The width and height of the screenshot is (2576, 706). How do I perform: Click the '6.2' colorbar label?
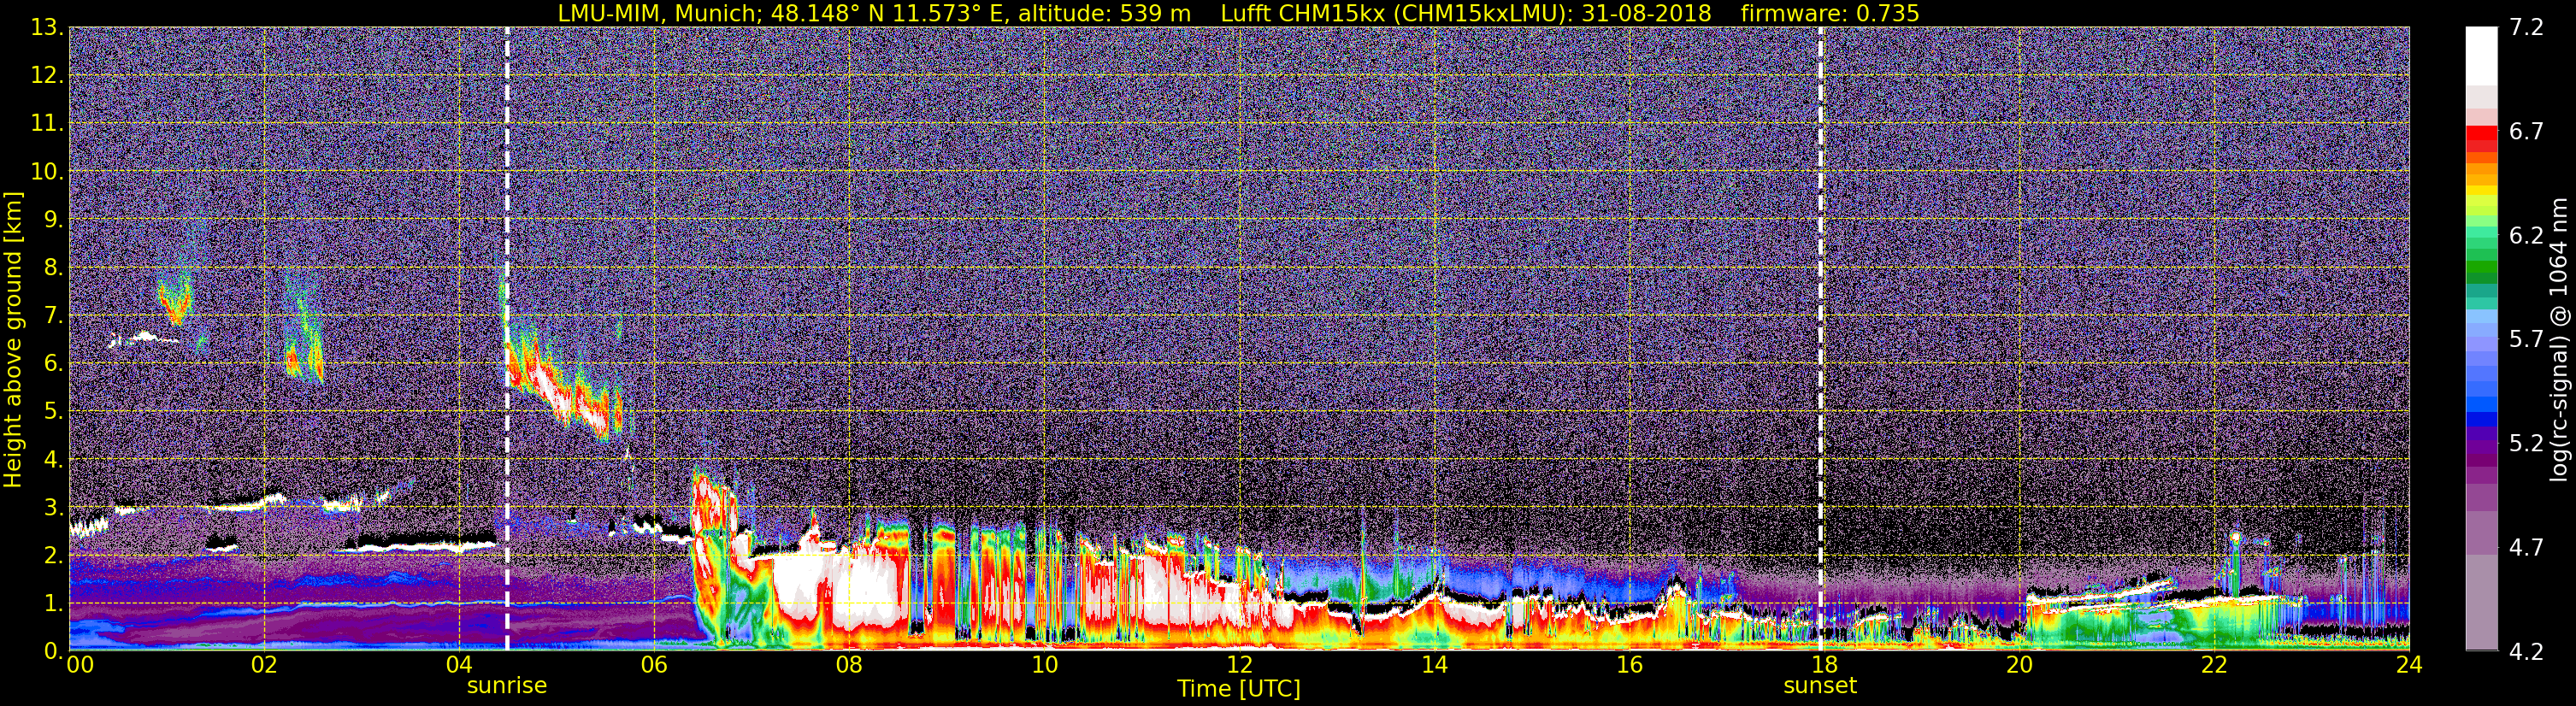[2526, 235]
